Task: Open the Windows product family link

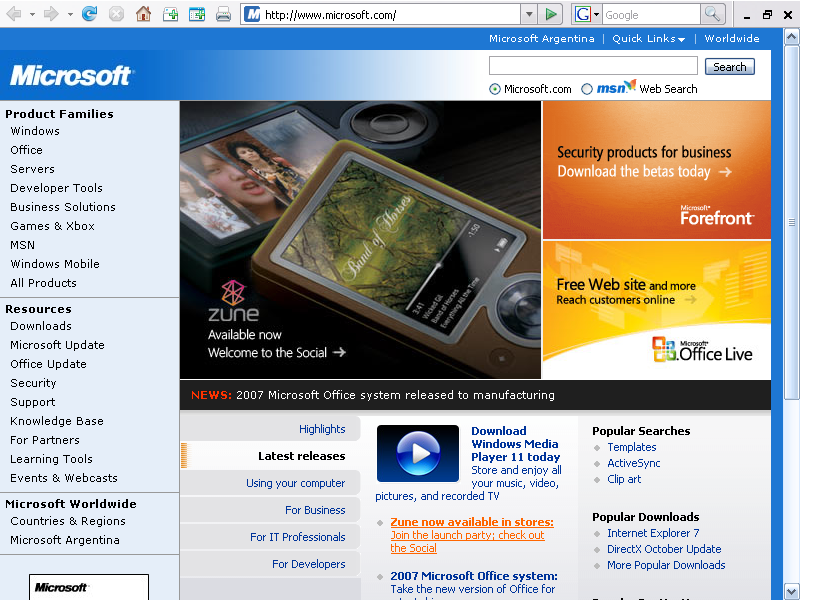Action: (x=35, y=131)
